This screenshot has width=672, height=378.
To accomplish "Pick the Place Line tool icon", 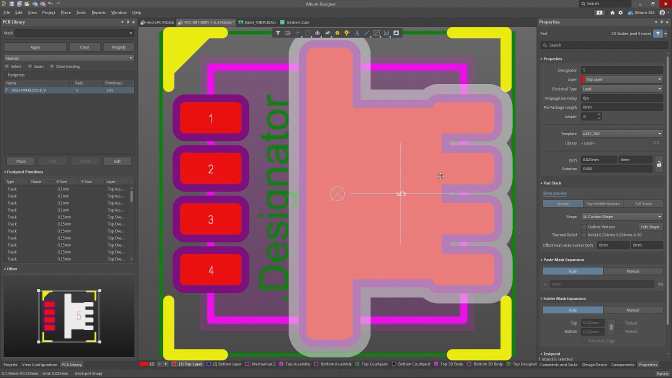I will click(367, 33).
